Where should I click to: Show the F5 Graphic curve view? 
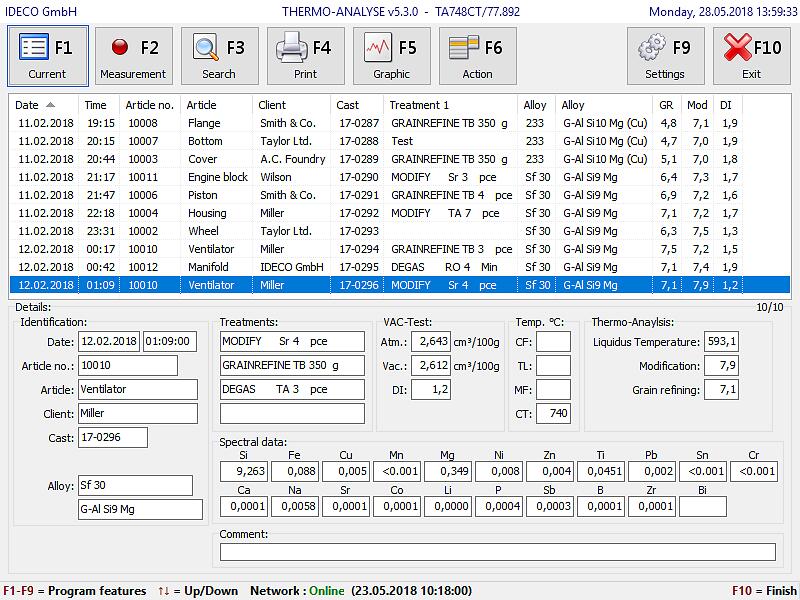click(392, 56)
